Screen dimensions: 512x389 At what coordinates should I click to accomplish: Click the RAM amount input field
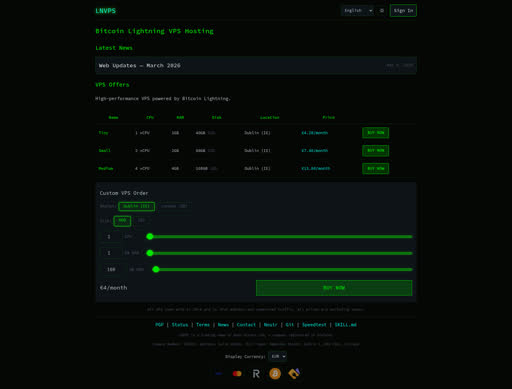(111, 253)
